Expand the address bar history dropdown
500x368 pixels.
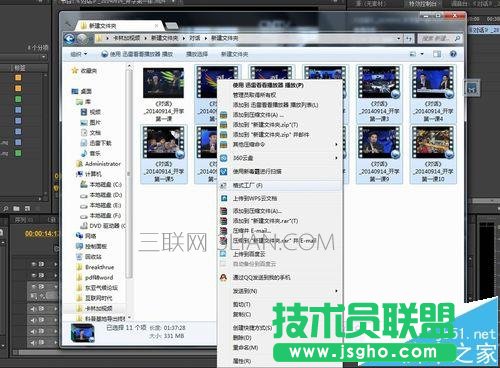[399, 39]
